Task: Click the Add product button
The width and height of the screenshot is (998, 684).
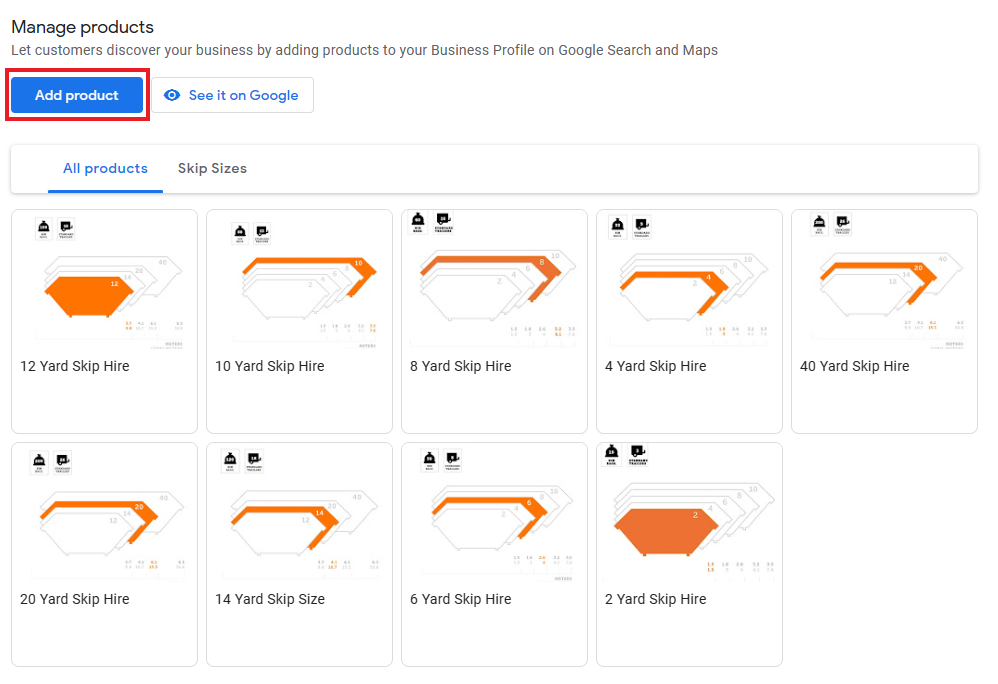Action: coord(77,94)
